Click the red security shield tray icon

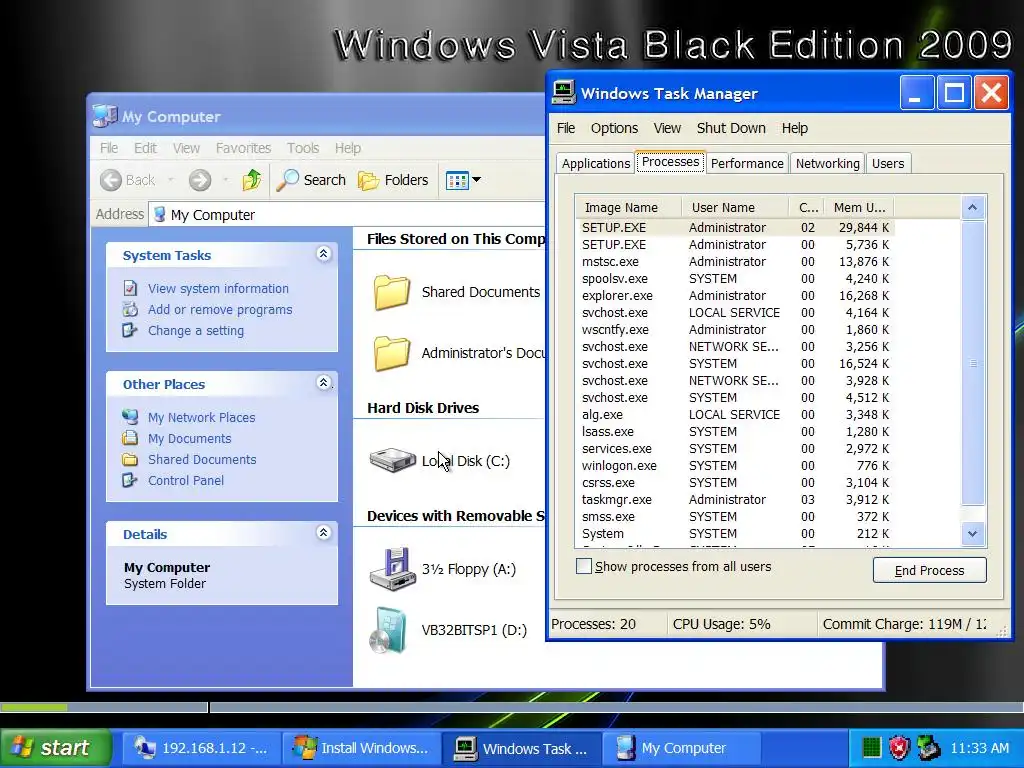[899, 748]
